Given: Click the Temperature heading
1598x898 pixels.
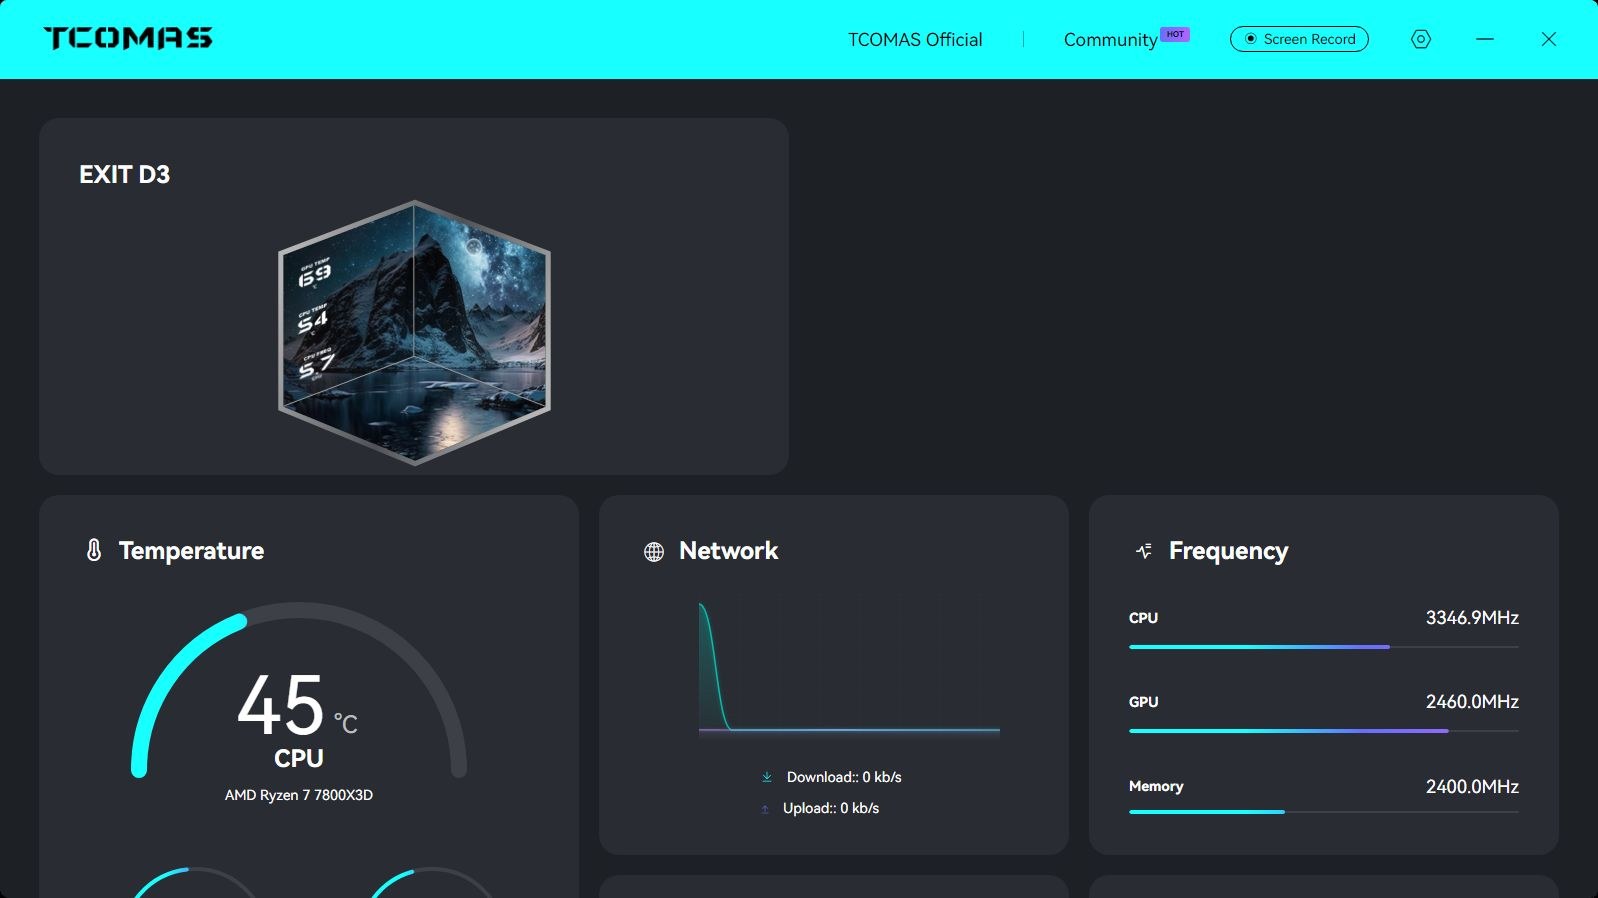Looking at the screenshot, I should coord(191,551).
